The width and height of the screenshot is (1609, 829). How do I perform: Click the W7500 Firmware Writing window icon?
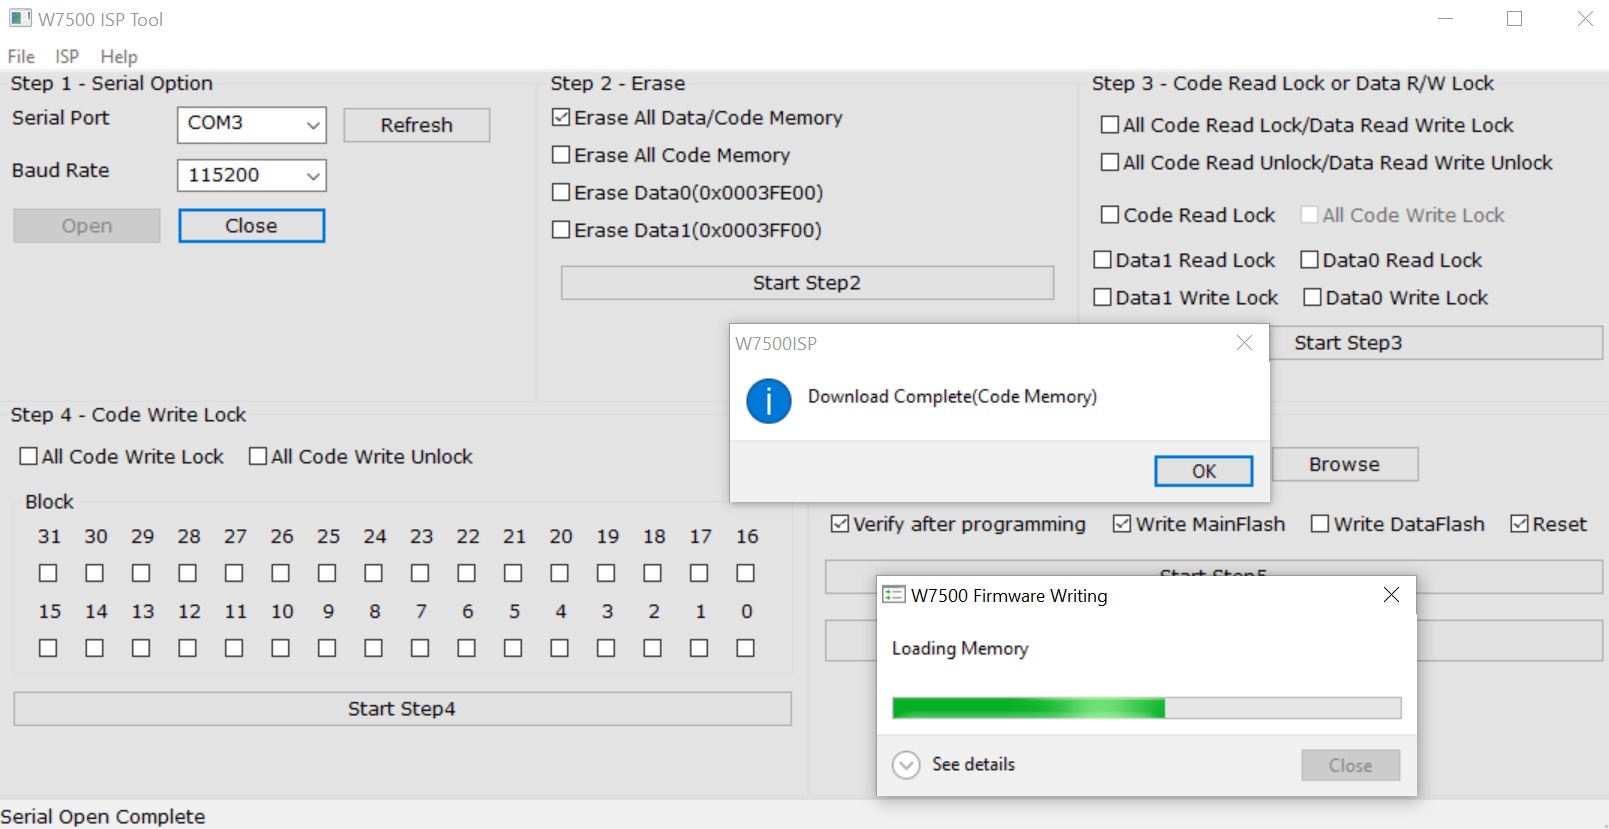point(893,595)
